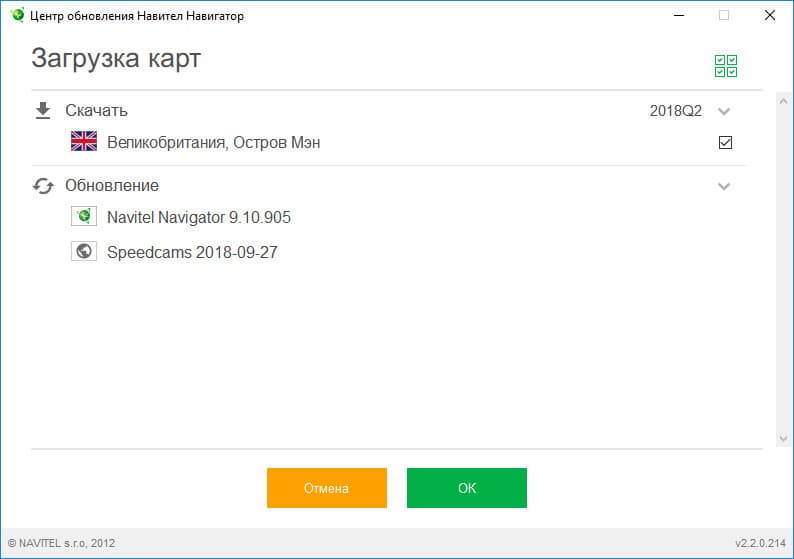This screenshot has width=794, height=559.
Task: Click the 2018Q2 version label
Action: pyautogui.click(x=676, y=111)
